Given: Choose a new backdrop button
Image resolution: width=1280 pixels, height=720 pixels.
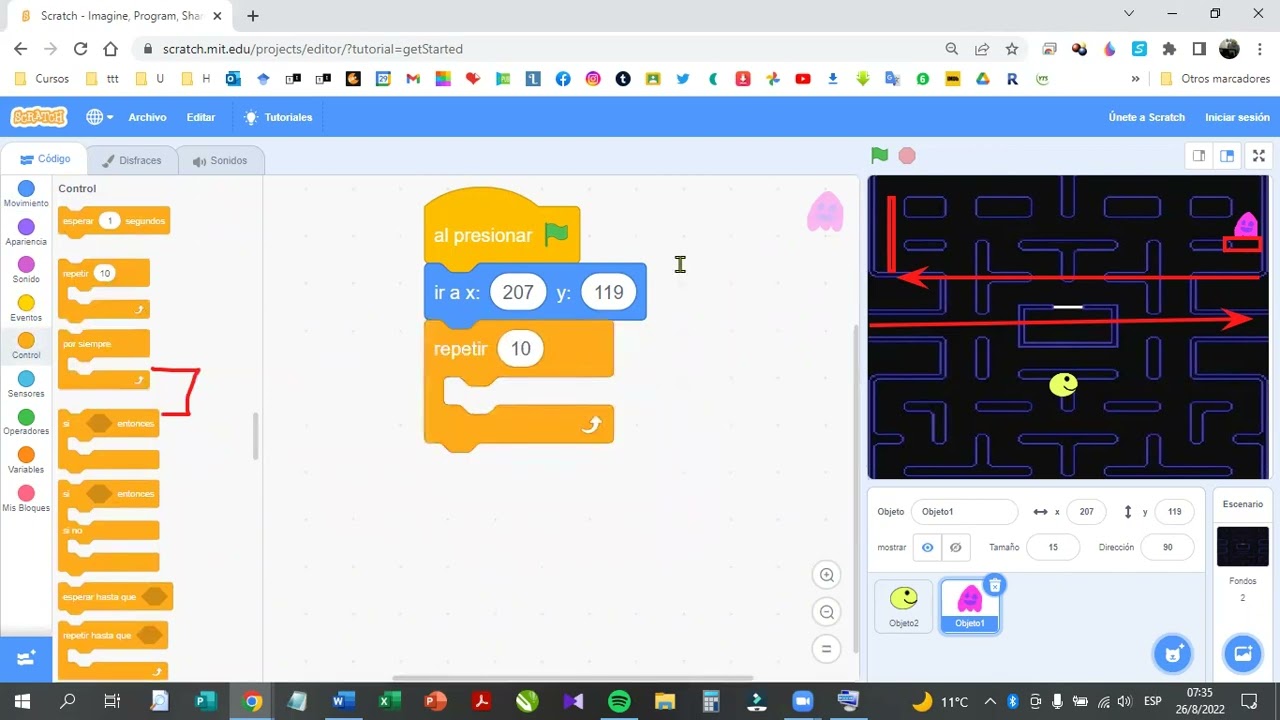Looking at the screenshot, I should 1243,653.
